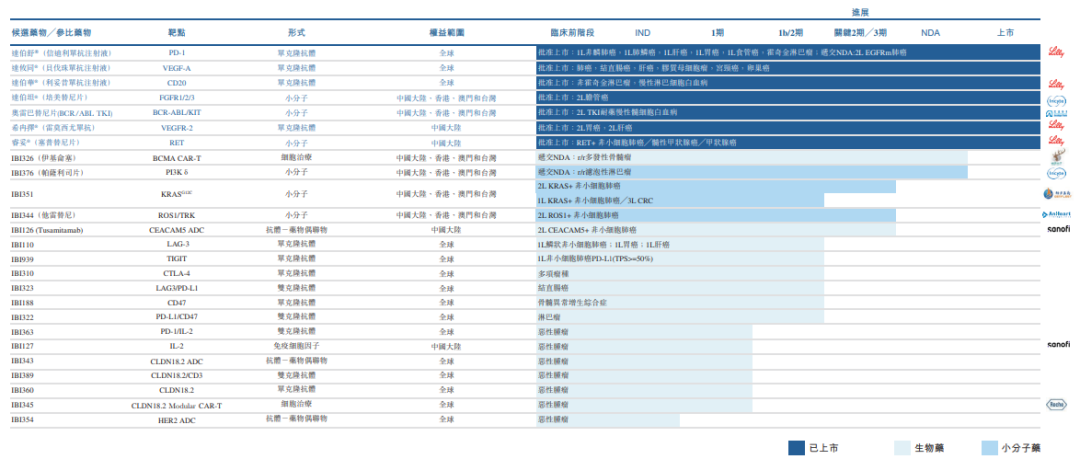Select the 靶點 column header
1080x459 pixels.
point(176,32)
